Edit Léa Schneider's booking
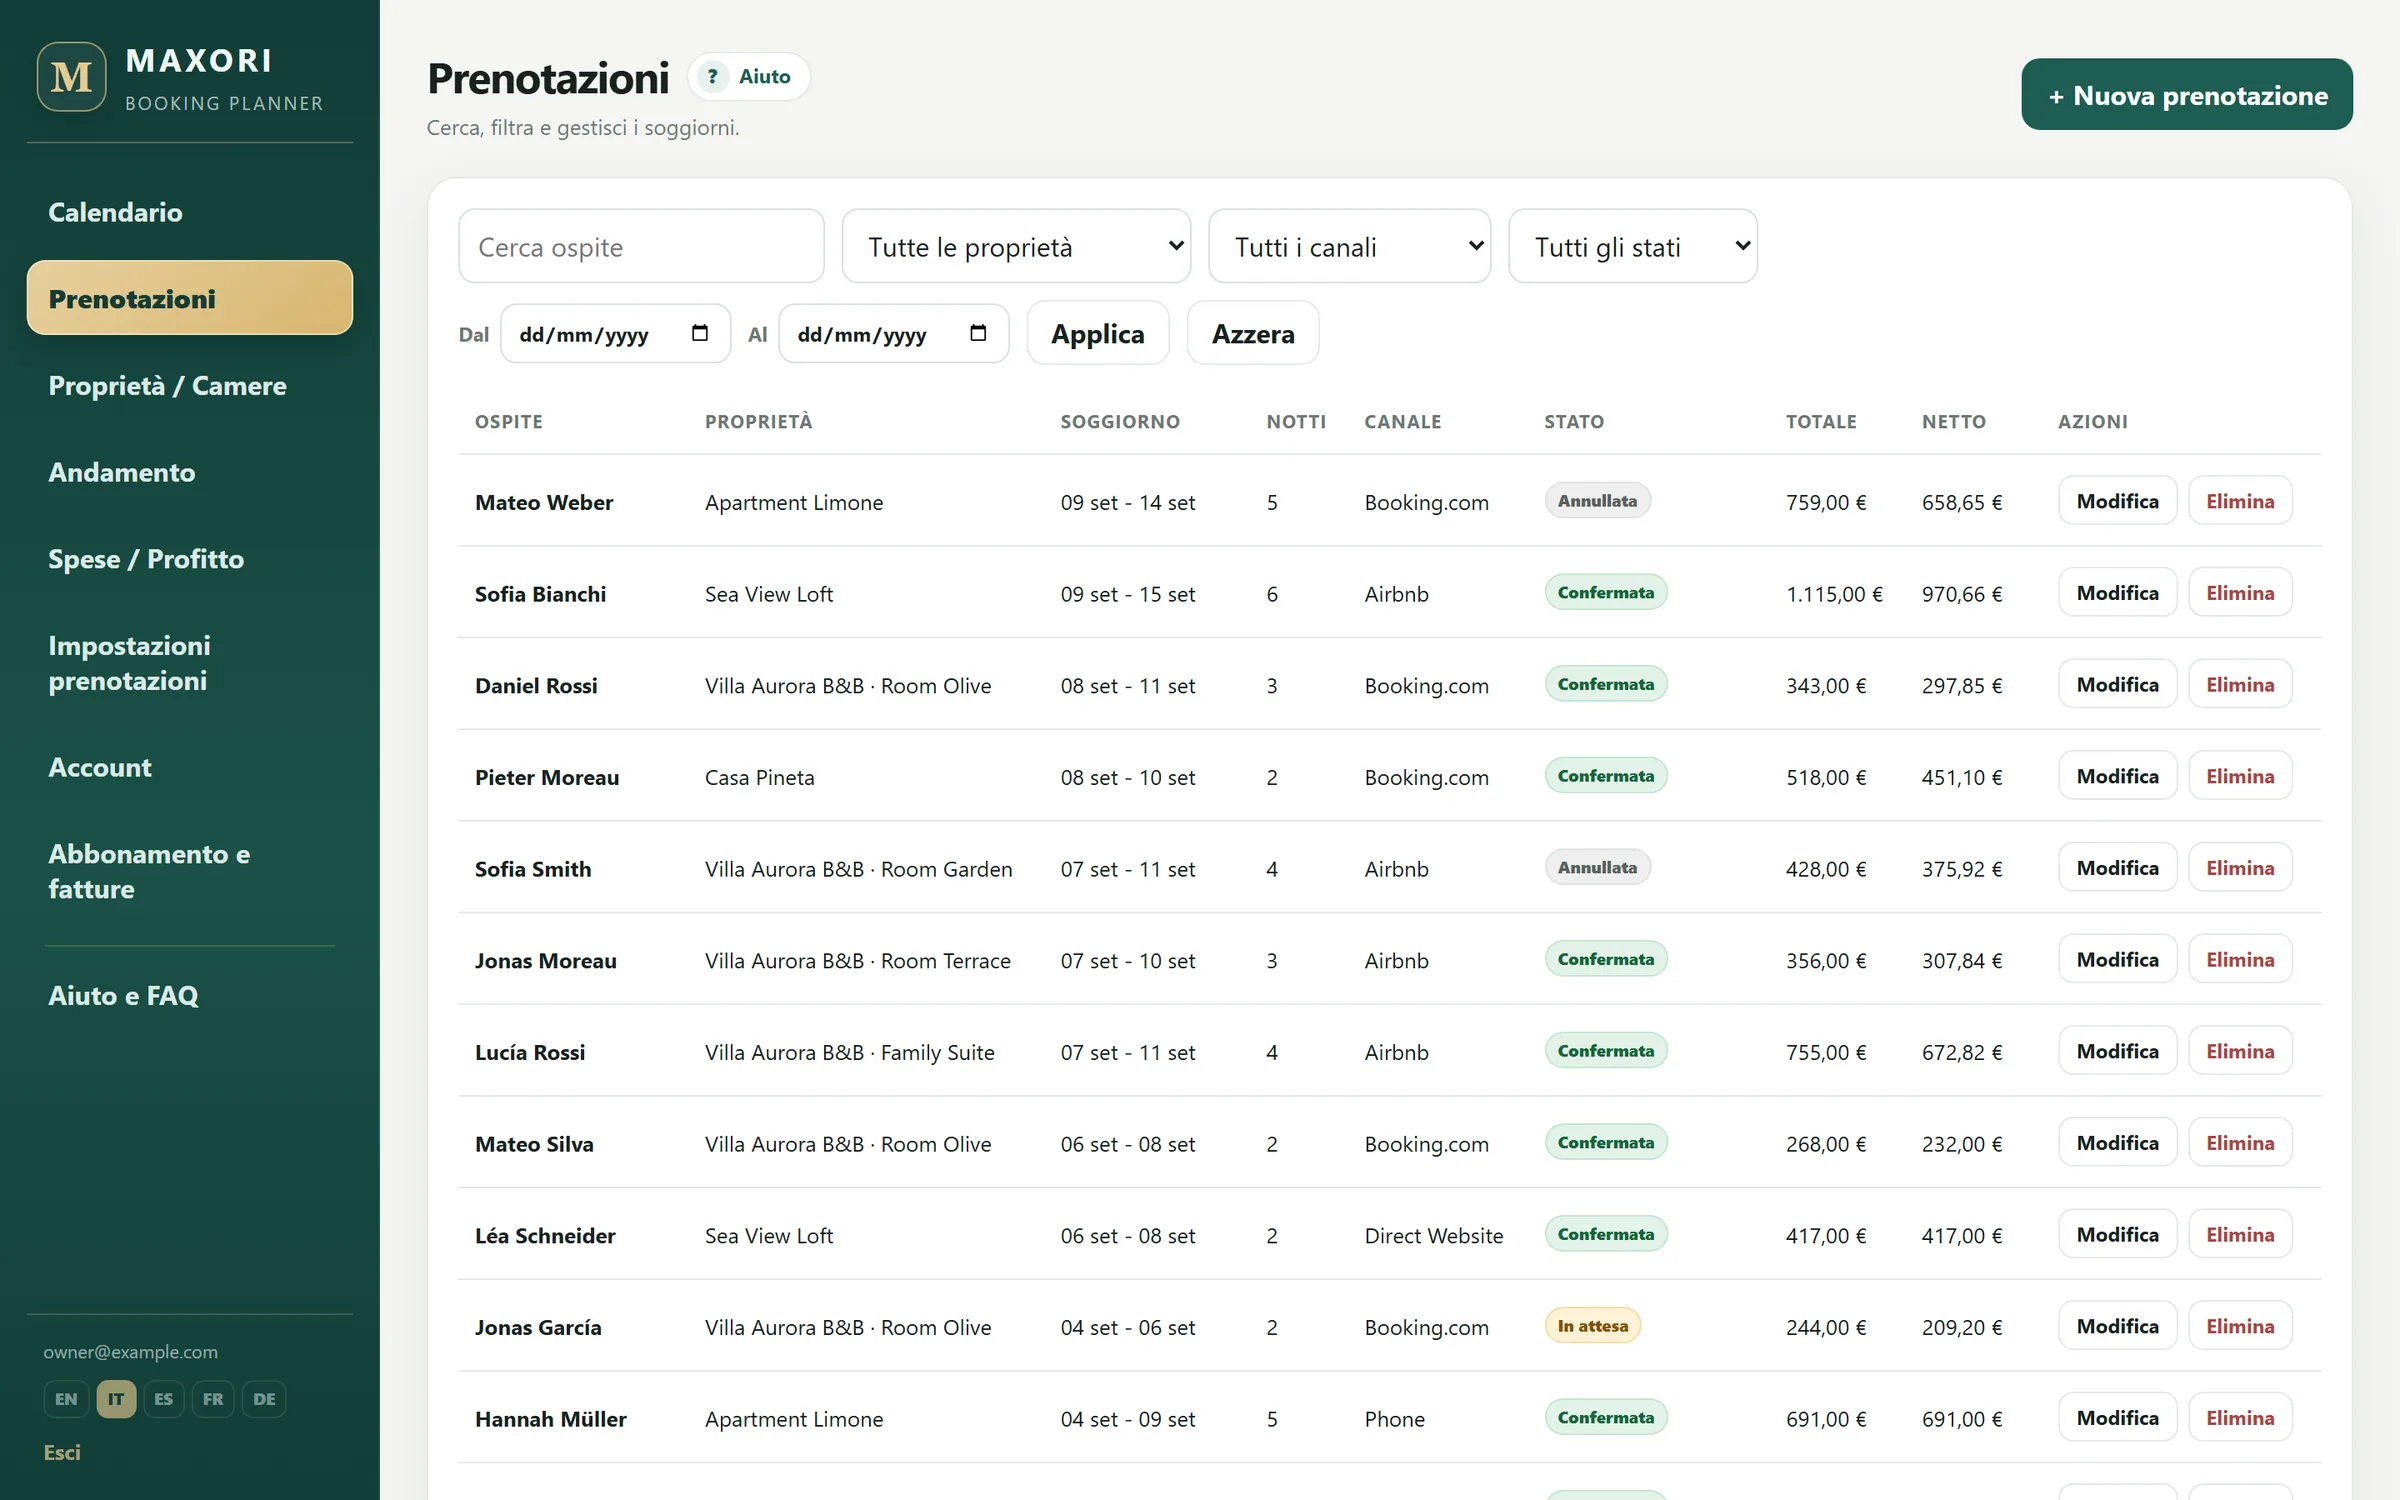This screenshot has width=2400, height=1500. click(x=2117, y=1234)
